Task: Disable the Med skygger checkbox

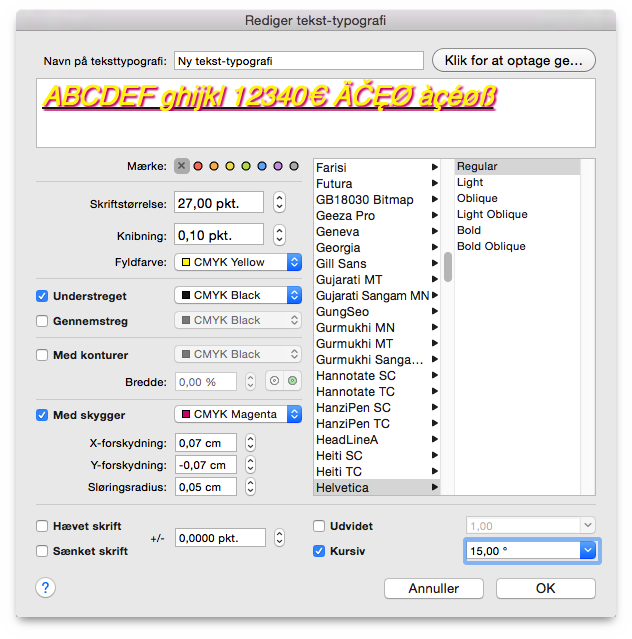Action: pyautogui.click(x=42, y=415)
